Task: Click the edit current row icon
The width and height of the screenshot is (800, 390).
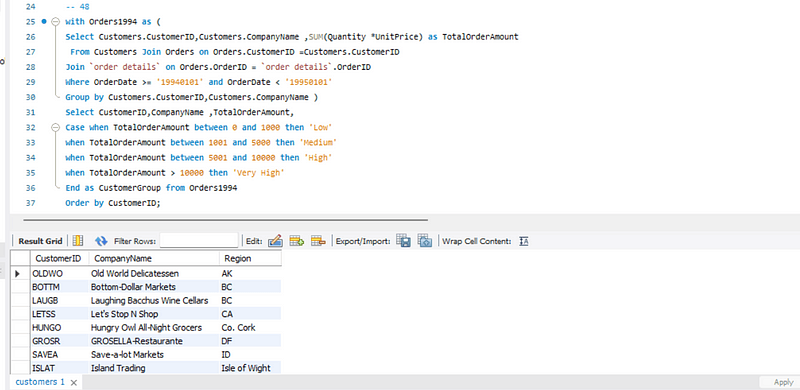Action: [275, 241]
